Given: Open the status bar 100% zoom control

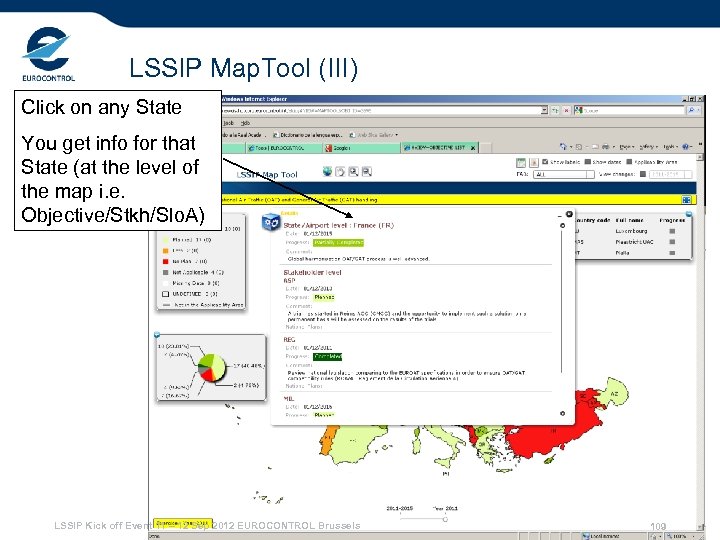Looking at the screenshot, I should 681,536.
